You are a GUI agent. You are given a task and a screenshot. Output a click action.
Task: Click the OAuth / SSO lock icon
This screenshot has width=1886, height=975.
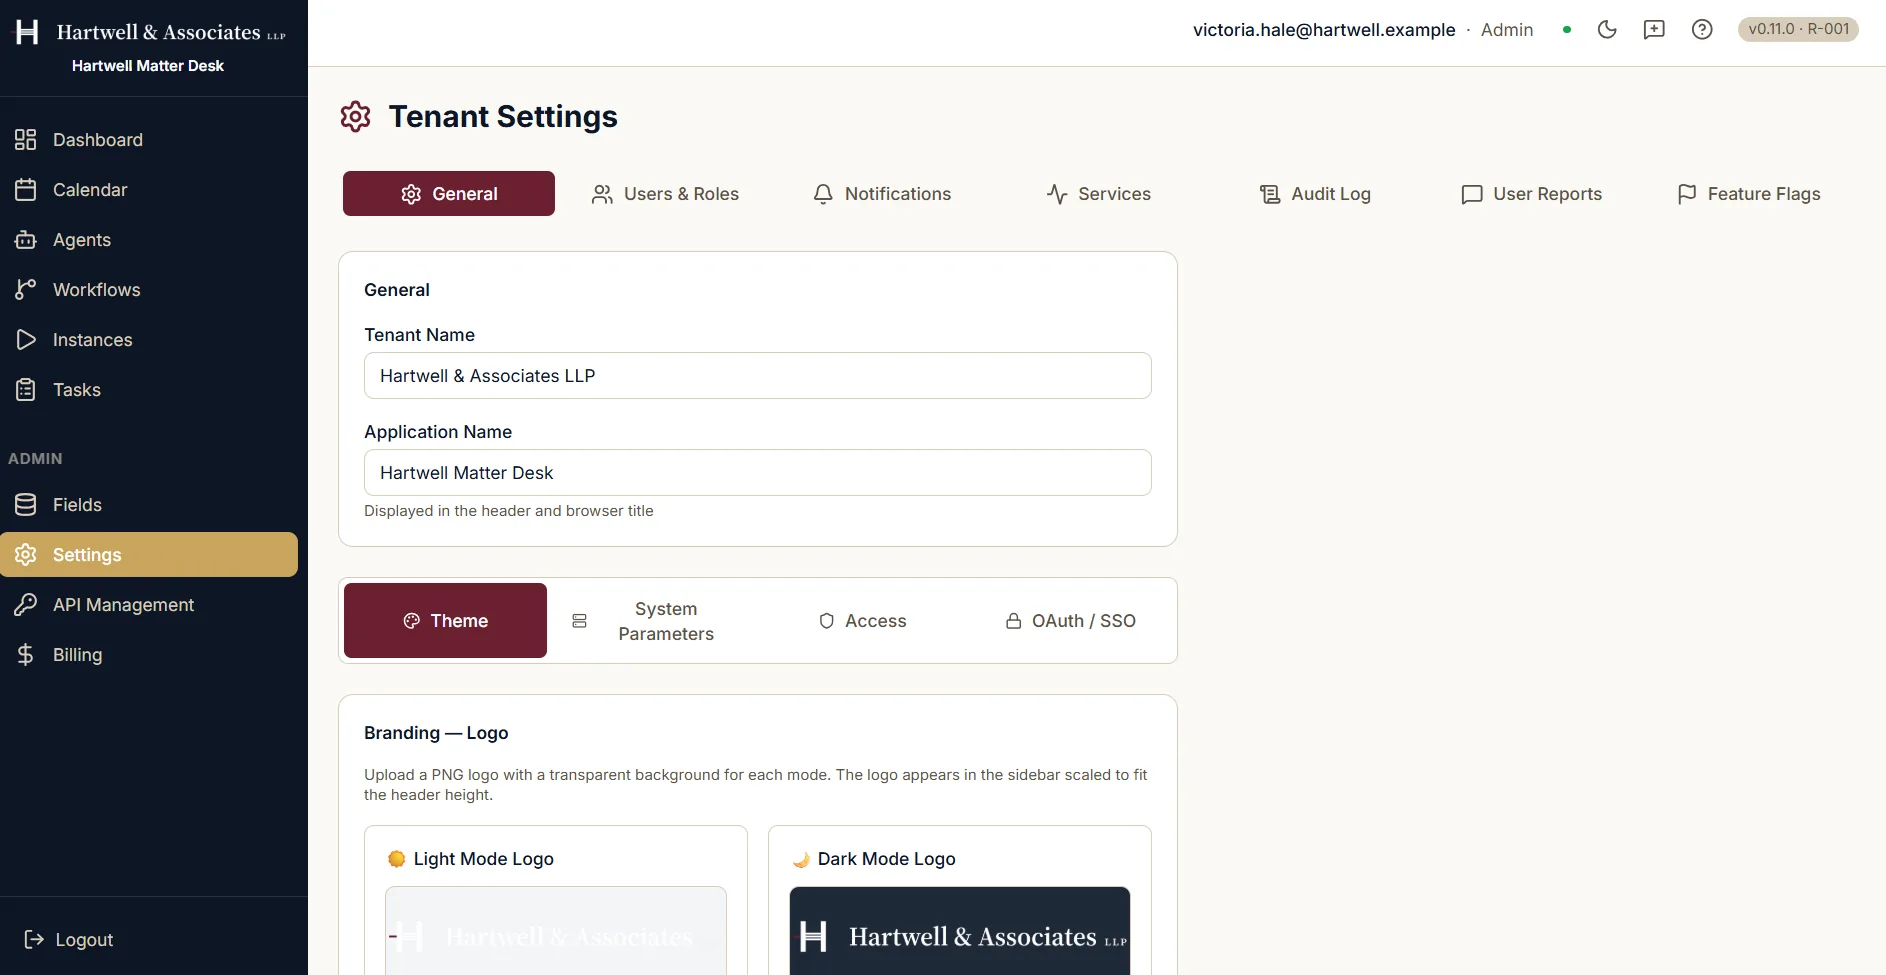pos(1014,621)
